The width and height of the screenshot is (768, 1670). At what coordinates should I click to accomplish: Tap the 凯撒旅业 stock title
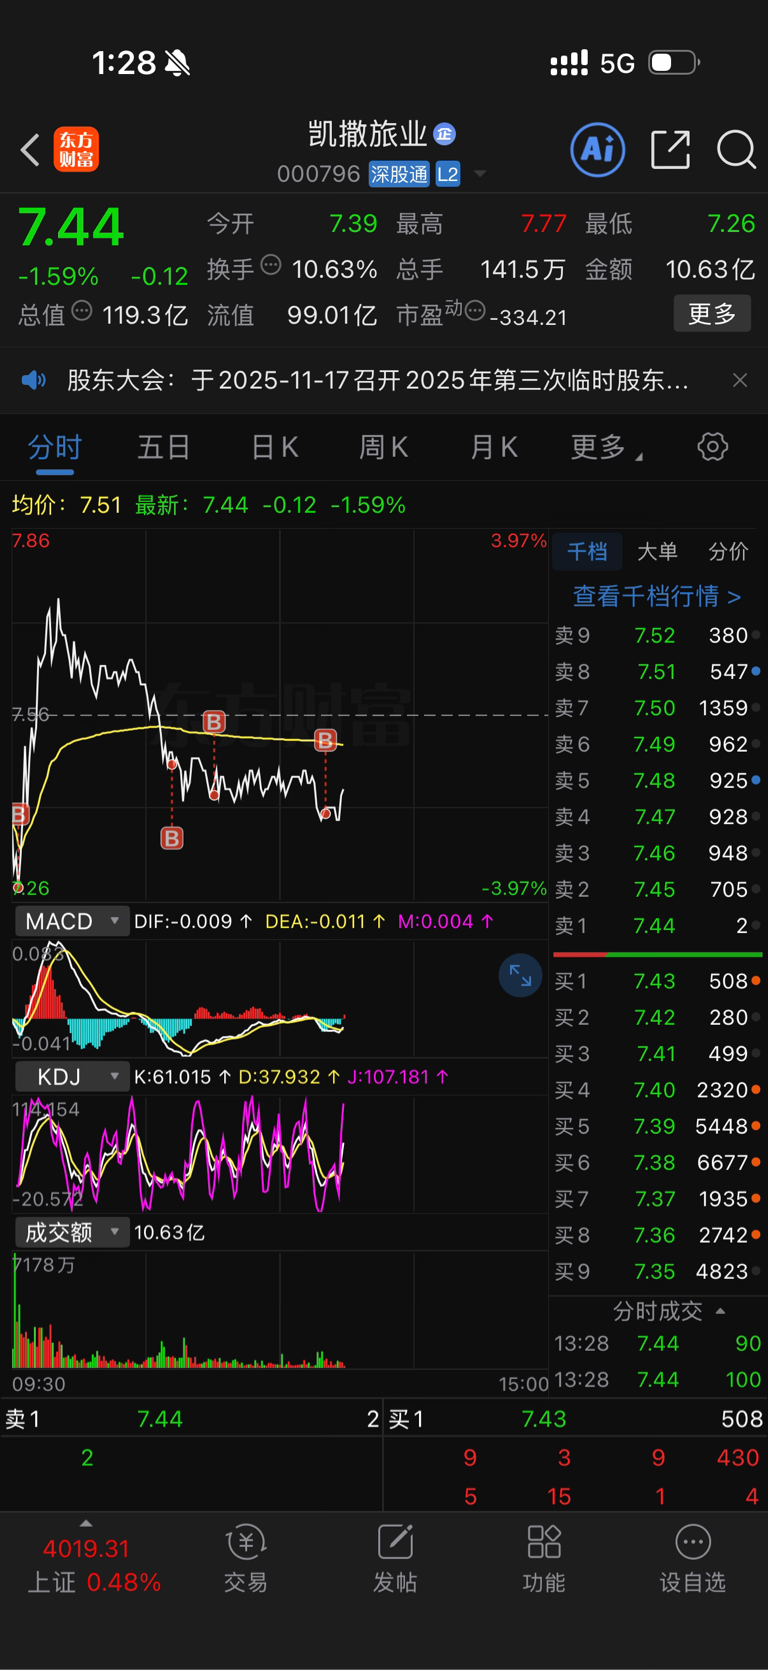[368, 134]
